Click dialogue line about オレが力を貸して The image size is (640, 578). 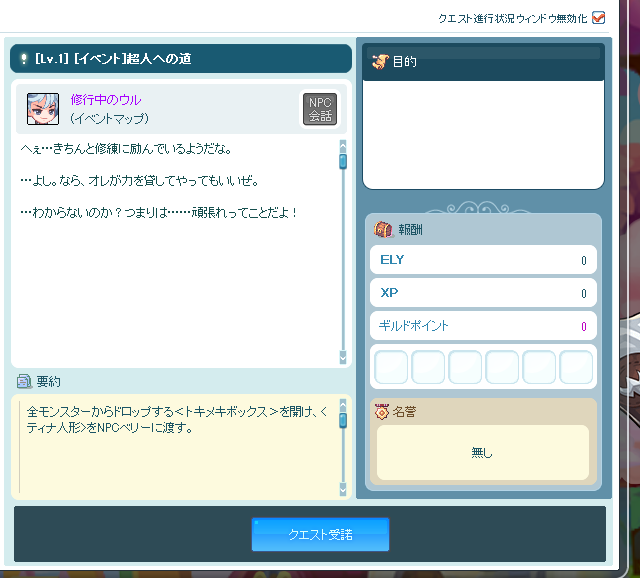(x=140, y=180)
